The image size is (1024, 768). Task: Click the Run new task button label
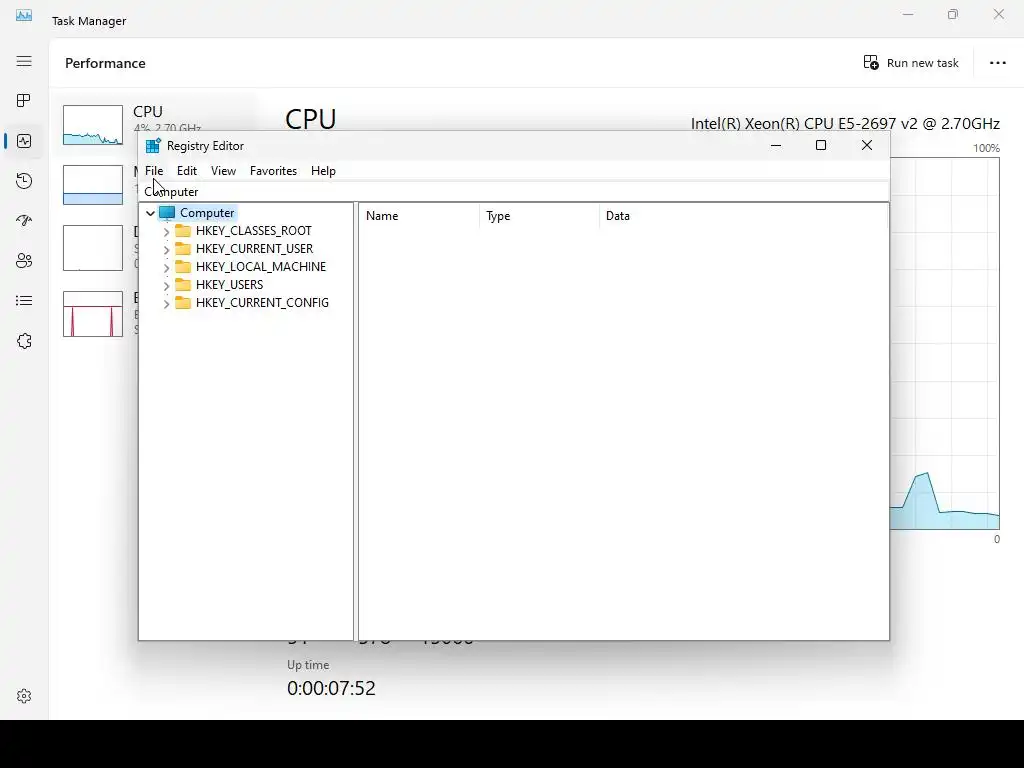(x=922, y=63)
